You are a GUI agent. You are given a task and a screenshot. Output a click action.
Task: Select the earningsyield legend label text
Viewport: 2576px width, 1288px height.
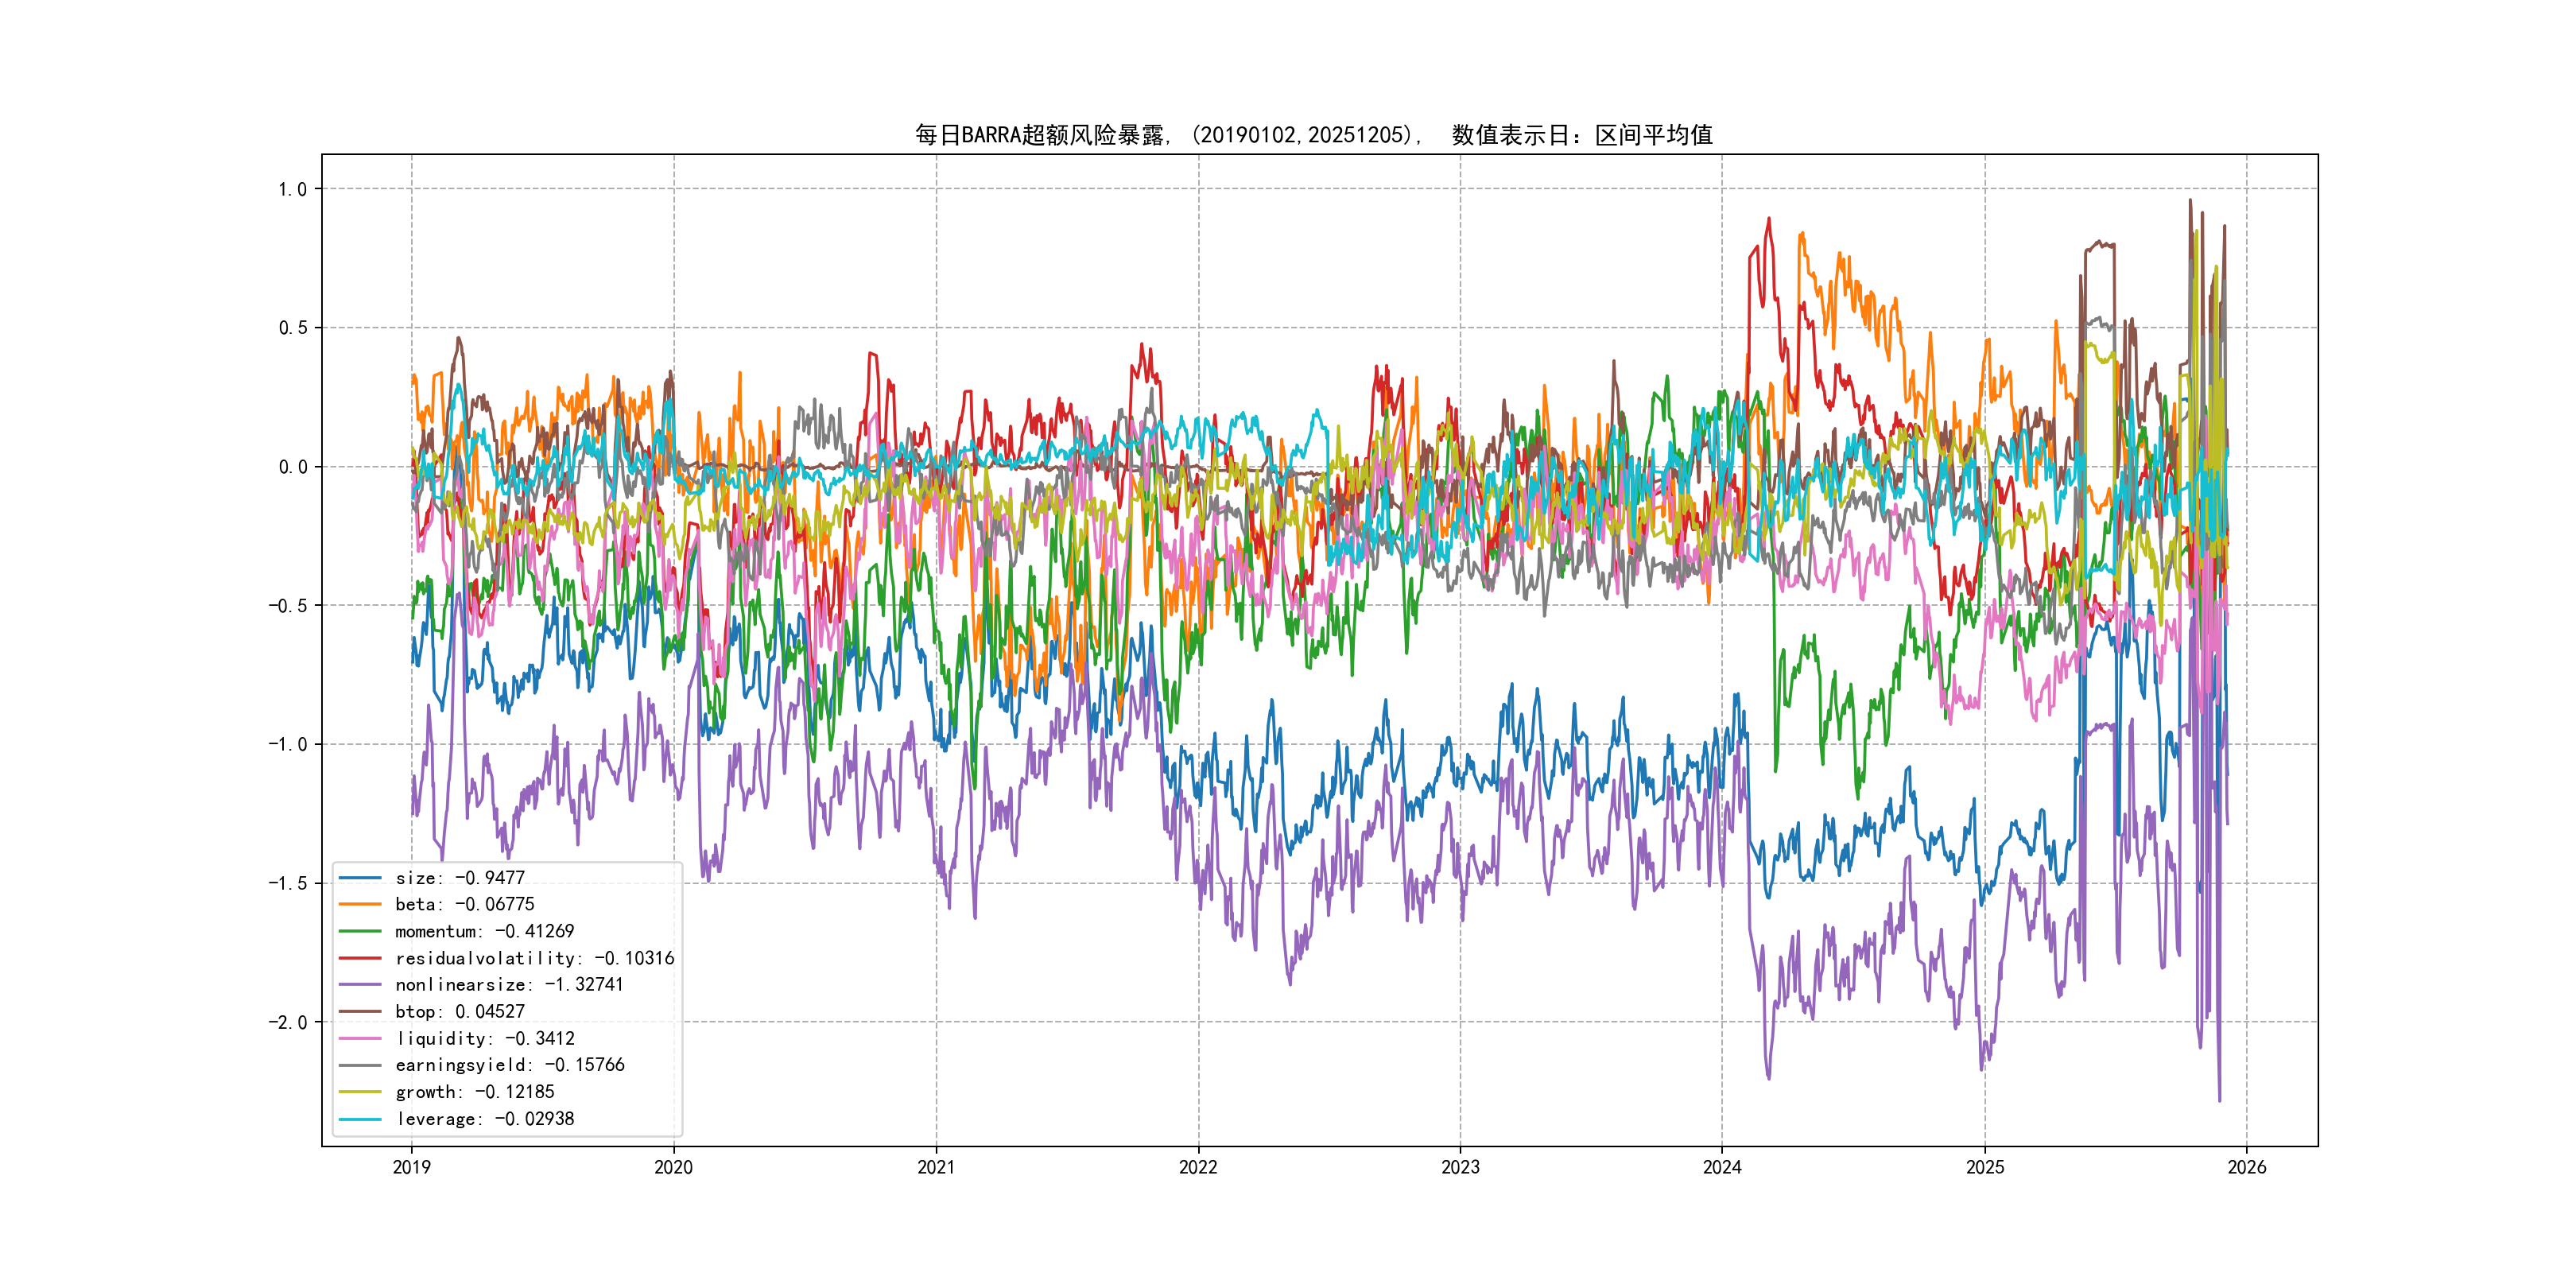coord(509,1065)
